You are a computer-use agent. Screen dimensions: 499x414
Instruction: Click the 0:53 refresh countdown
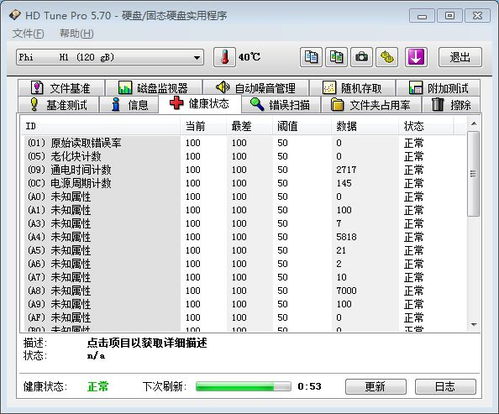[309, 387]
